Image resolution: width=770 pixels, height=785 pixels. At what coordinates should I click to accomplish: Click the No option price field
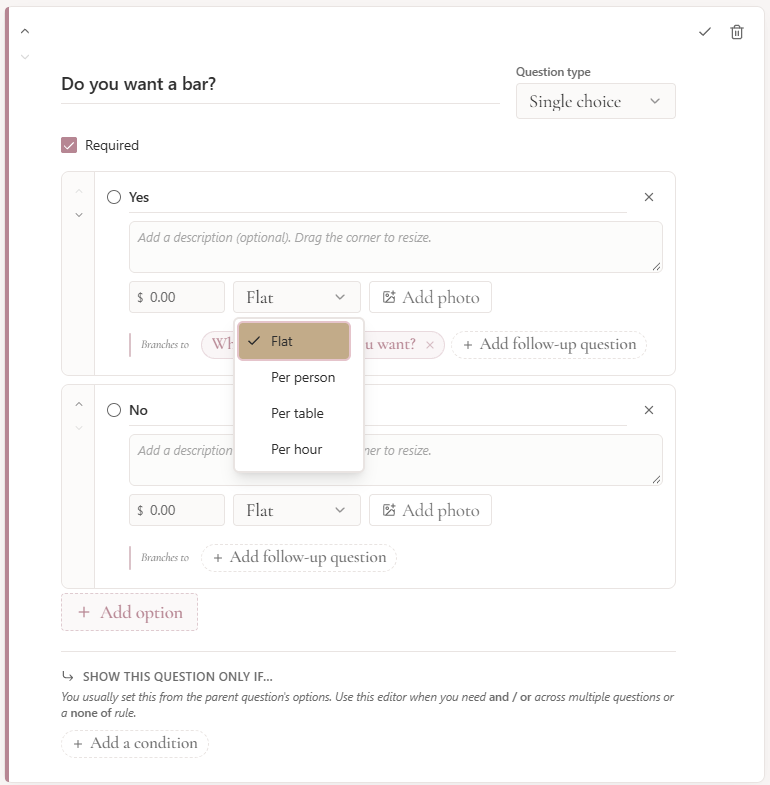click(177, 510)
